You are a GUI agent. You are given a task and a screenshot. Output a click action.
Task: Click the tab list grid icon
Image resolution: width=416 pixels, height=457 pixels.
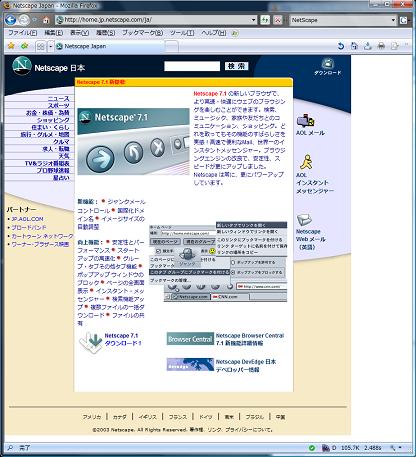click(41, 46)
